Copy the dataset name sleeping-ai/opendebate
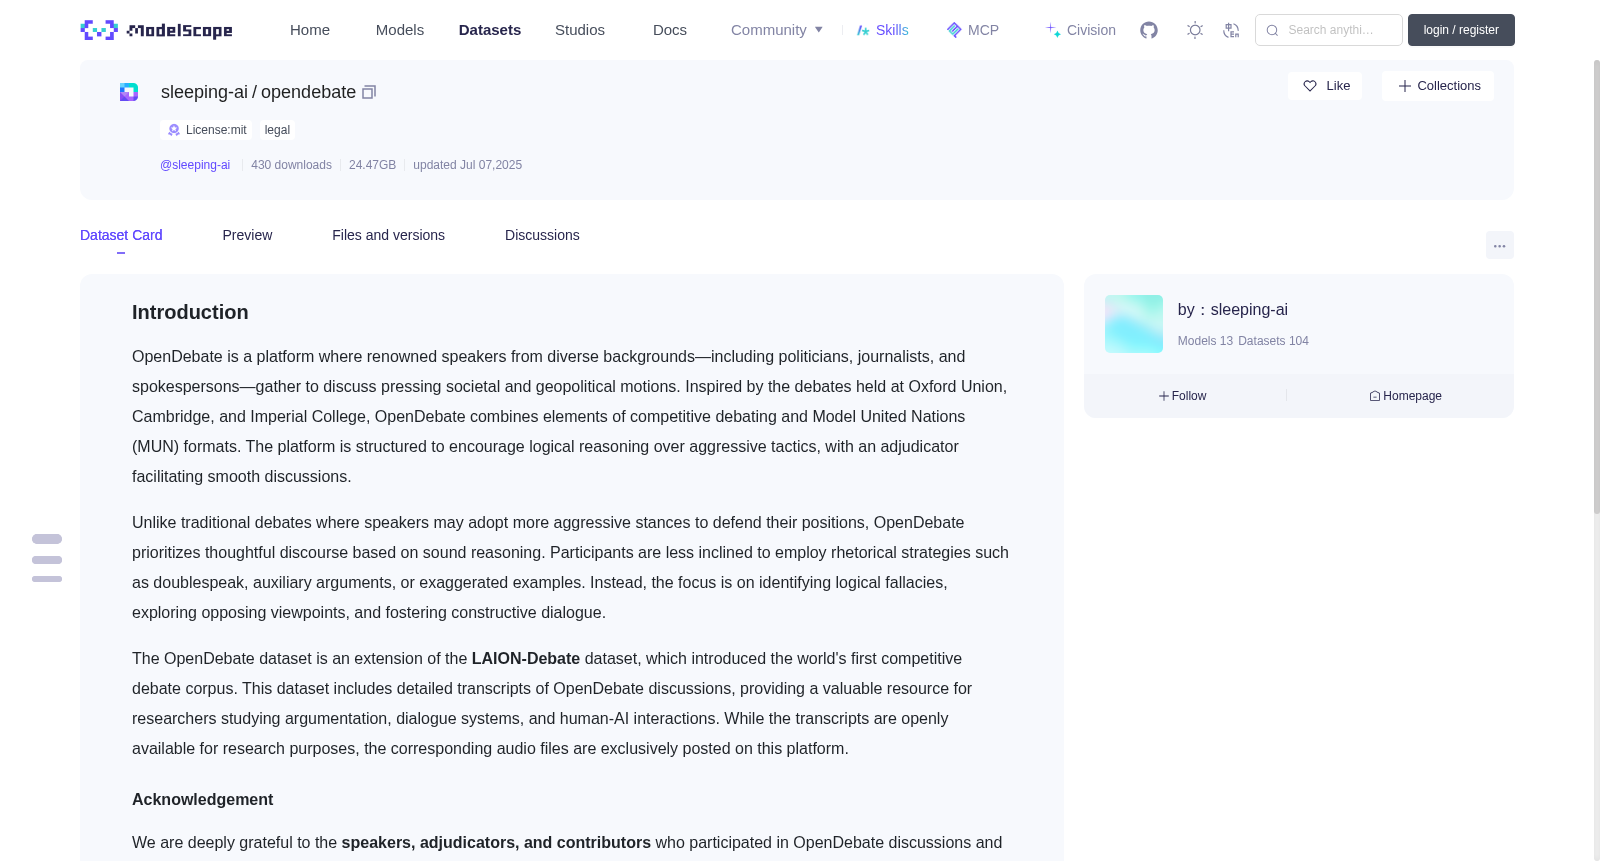This screenshot has width=1600, height=861. [x=369, y=92]
